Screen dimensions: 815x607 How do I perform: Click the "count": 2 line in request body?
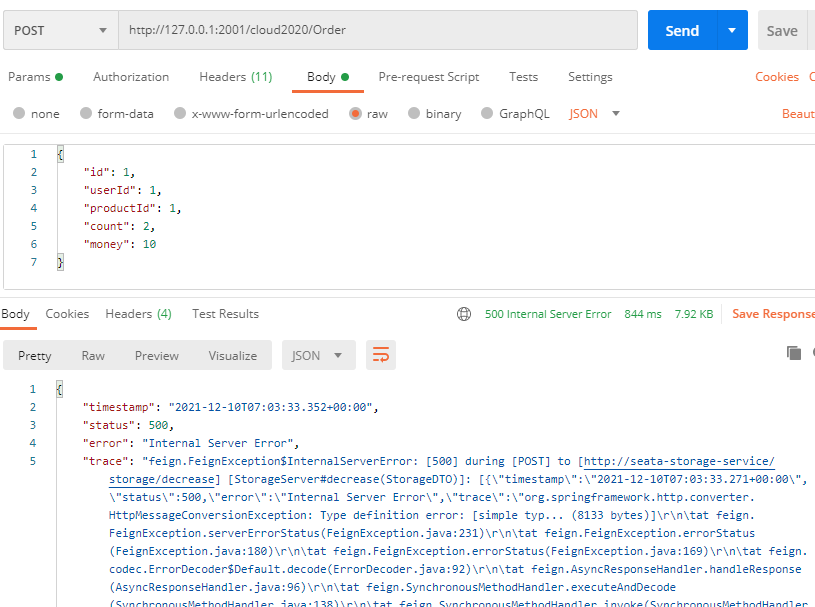pos(120,226)
